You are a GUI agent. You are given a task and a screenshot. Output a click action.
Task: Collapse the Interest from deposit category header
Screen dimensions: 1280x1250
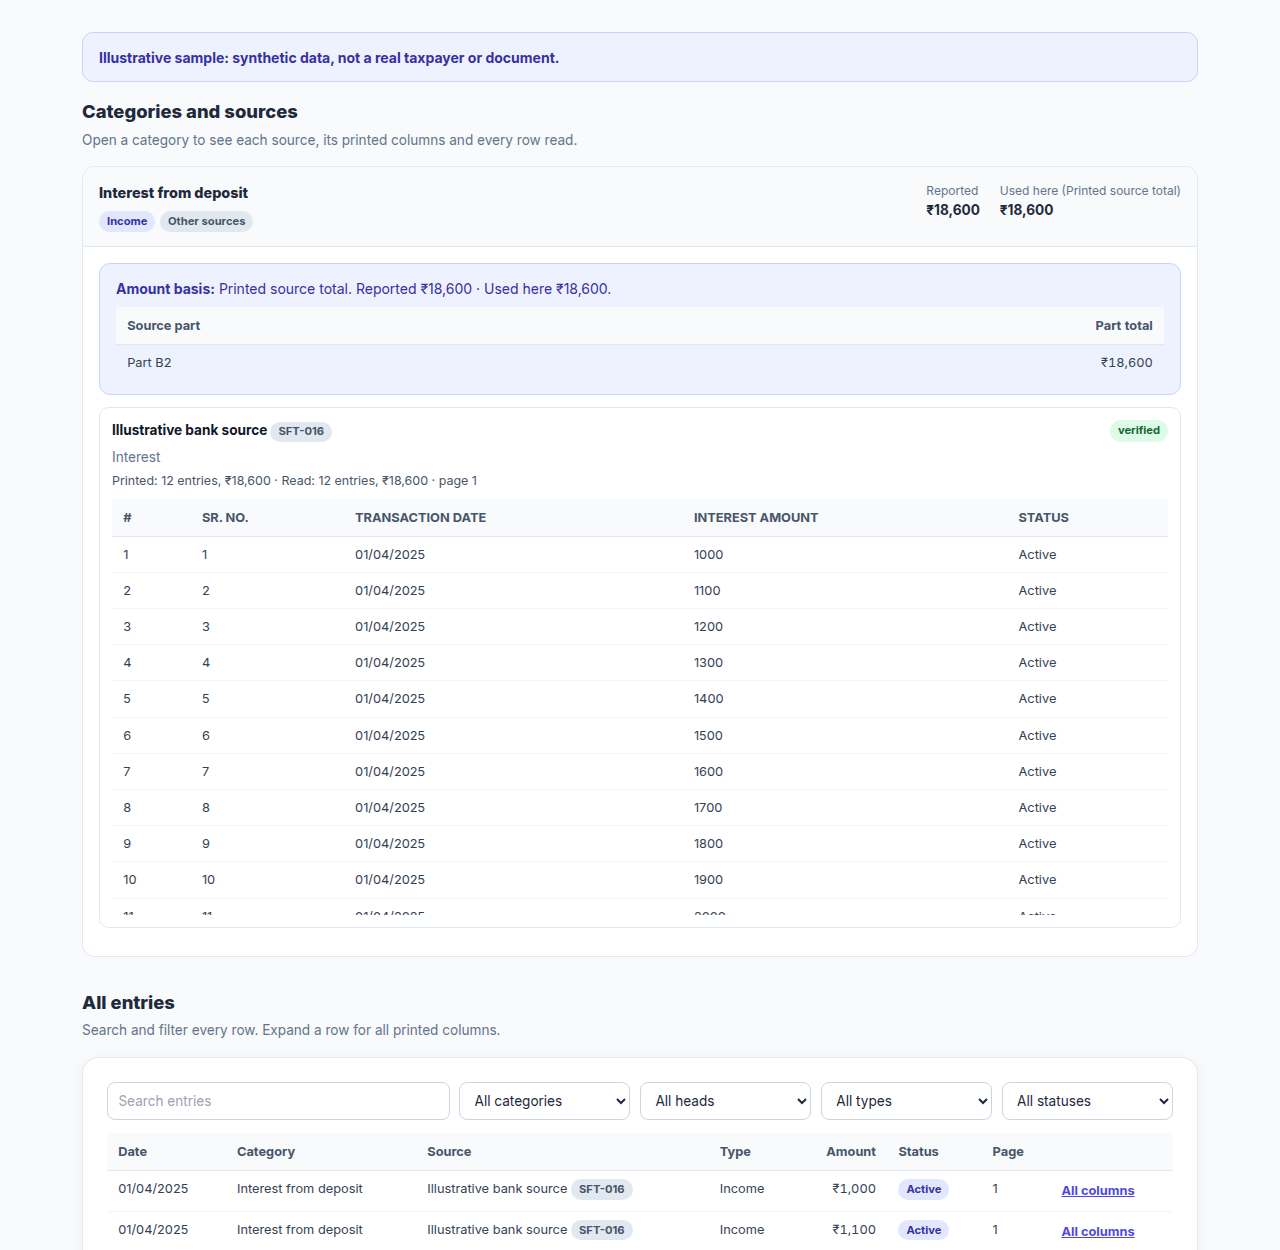(640, 207)
